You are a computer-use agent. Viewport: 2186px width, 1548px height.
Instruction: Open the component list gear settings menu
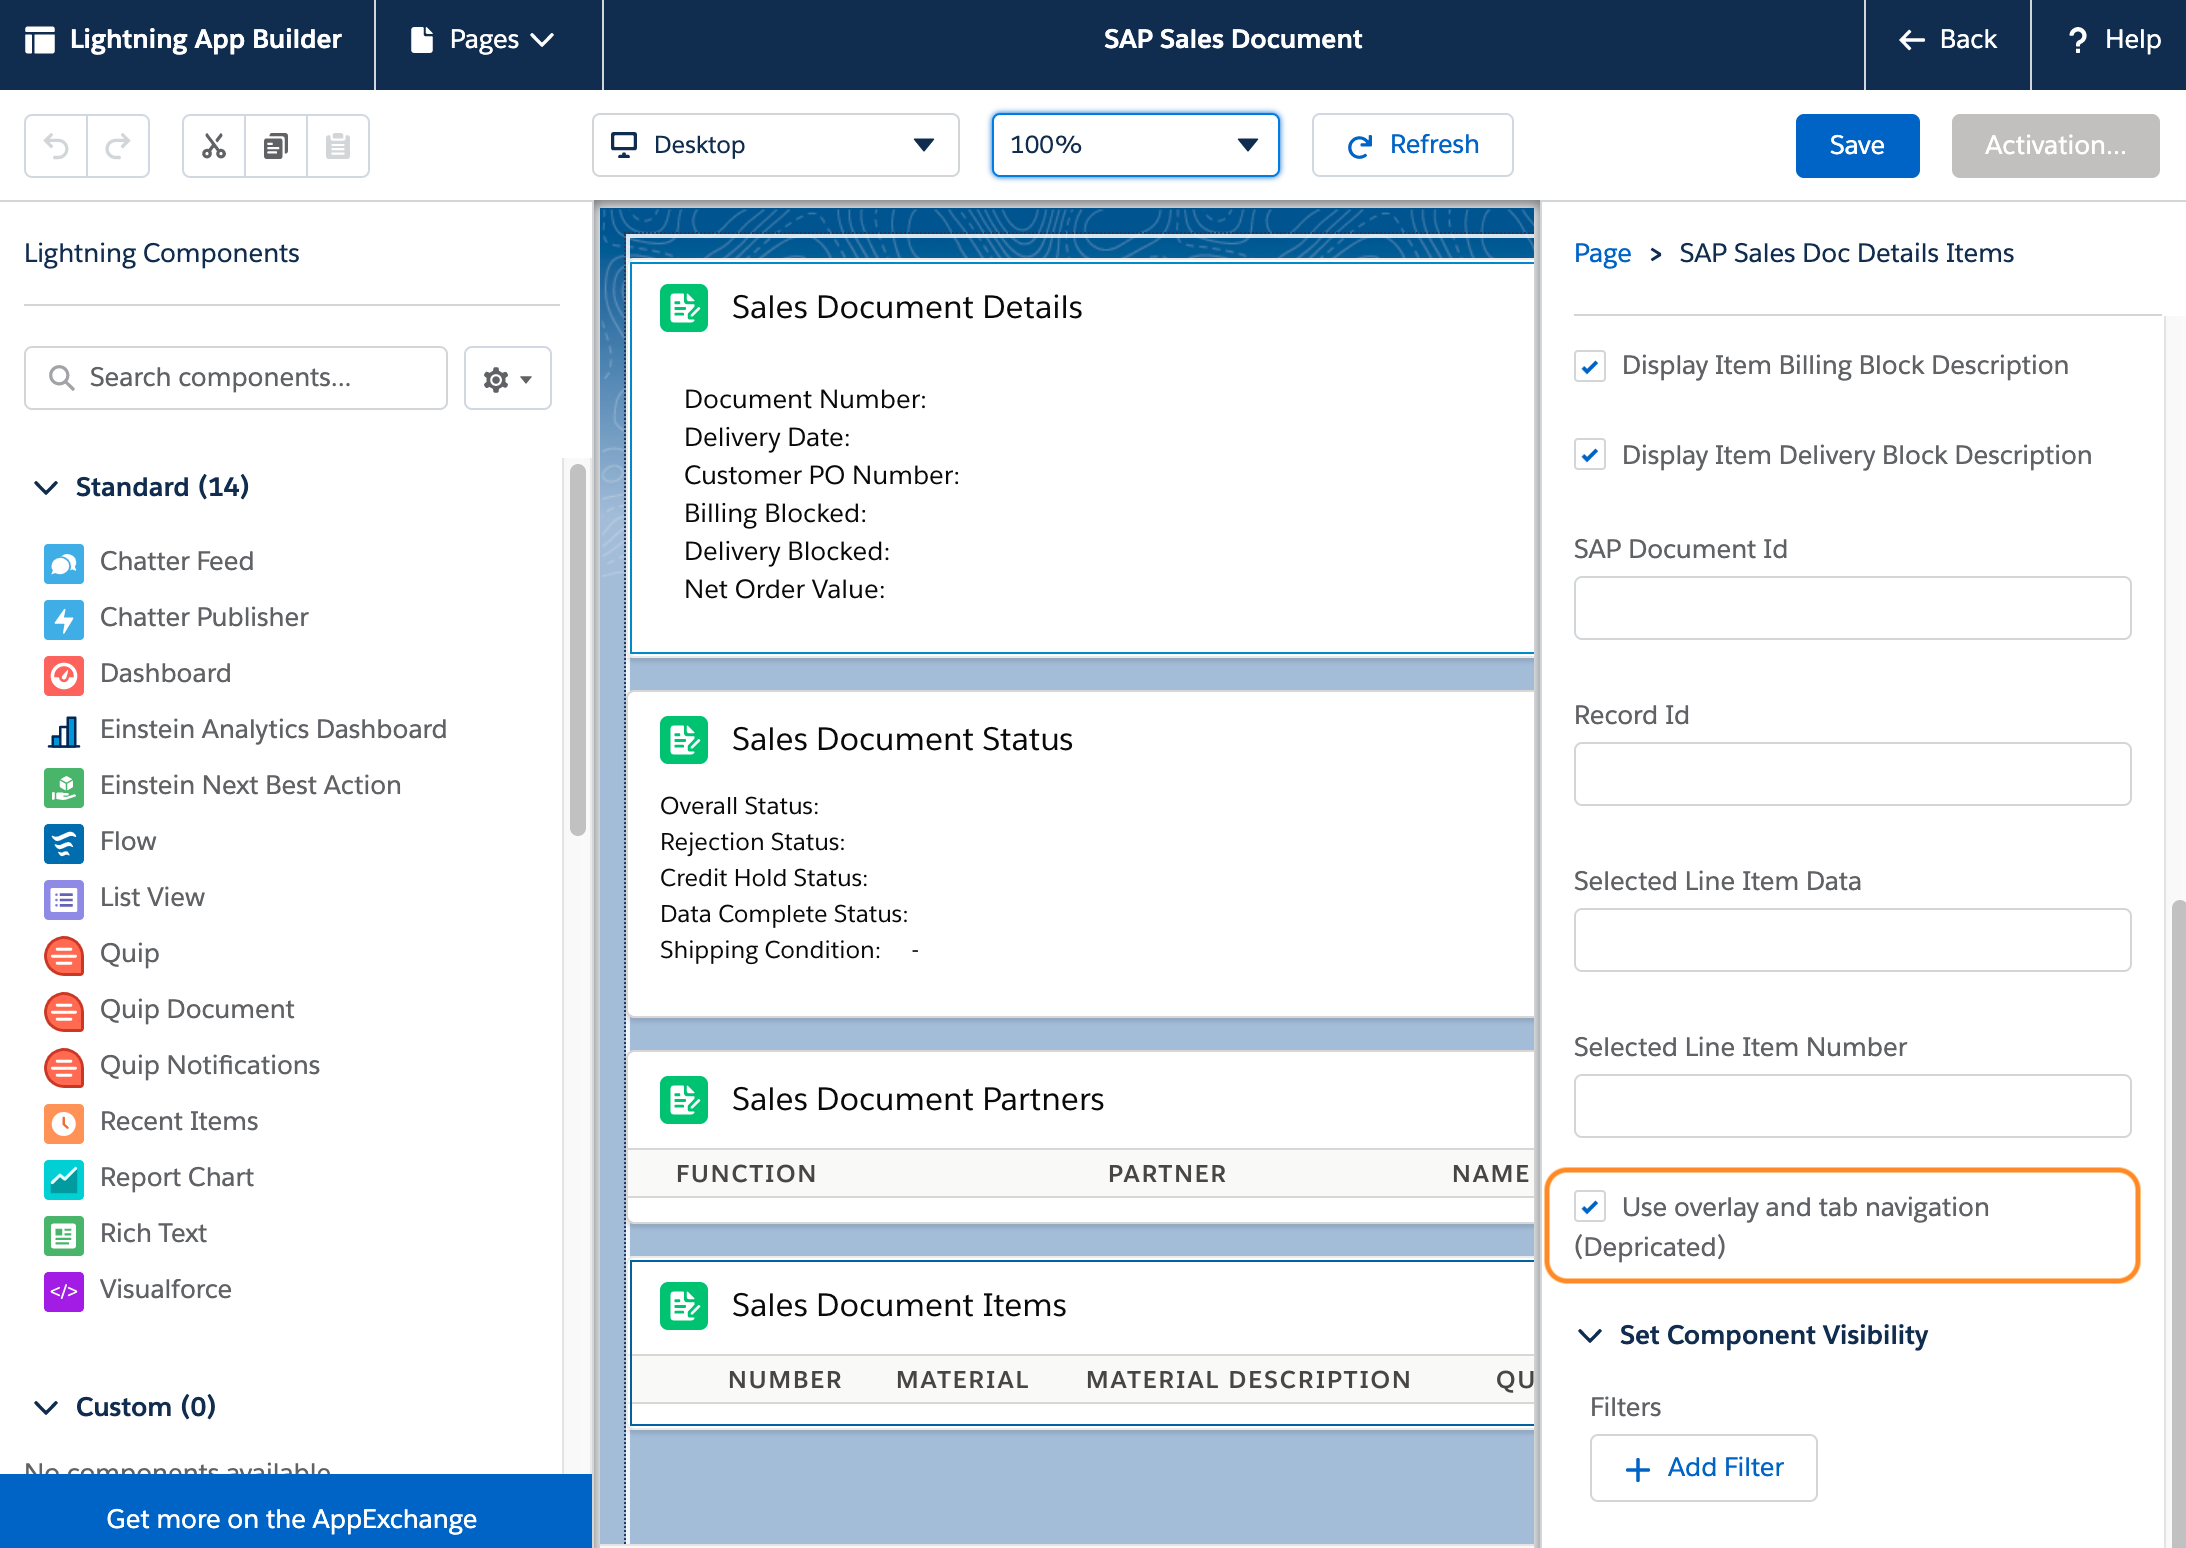click(508, 378)
